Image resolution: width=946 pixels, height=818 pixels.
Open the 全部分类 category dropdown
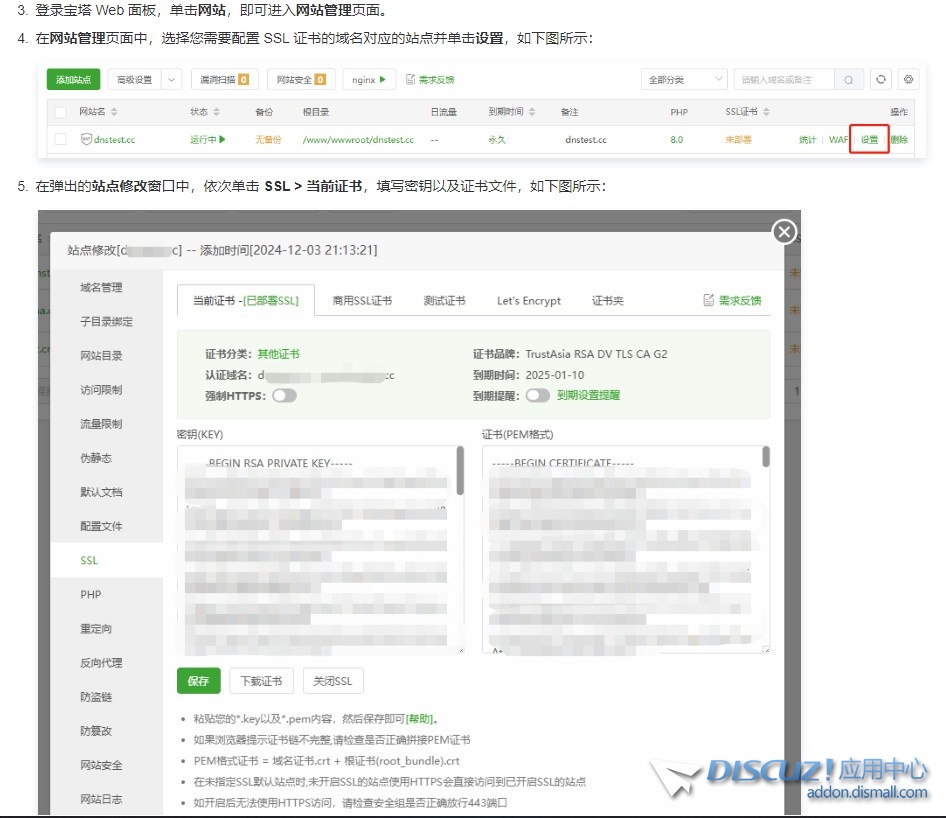[684, 80]
